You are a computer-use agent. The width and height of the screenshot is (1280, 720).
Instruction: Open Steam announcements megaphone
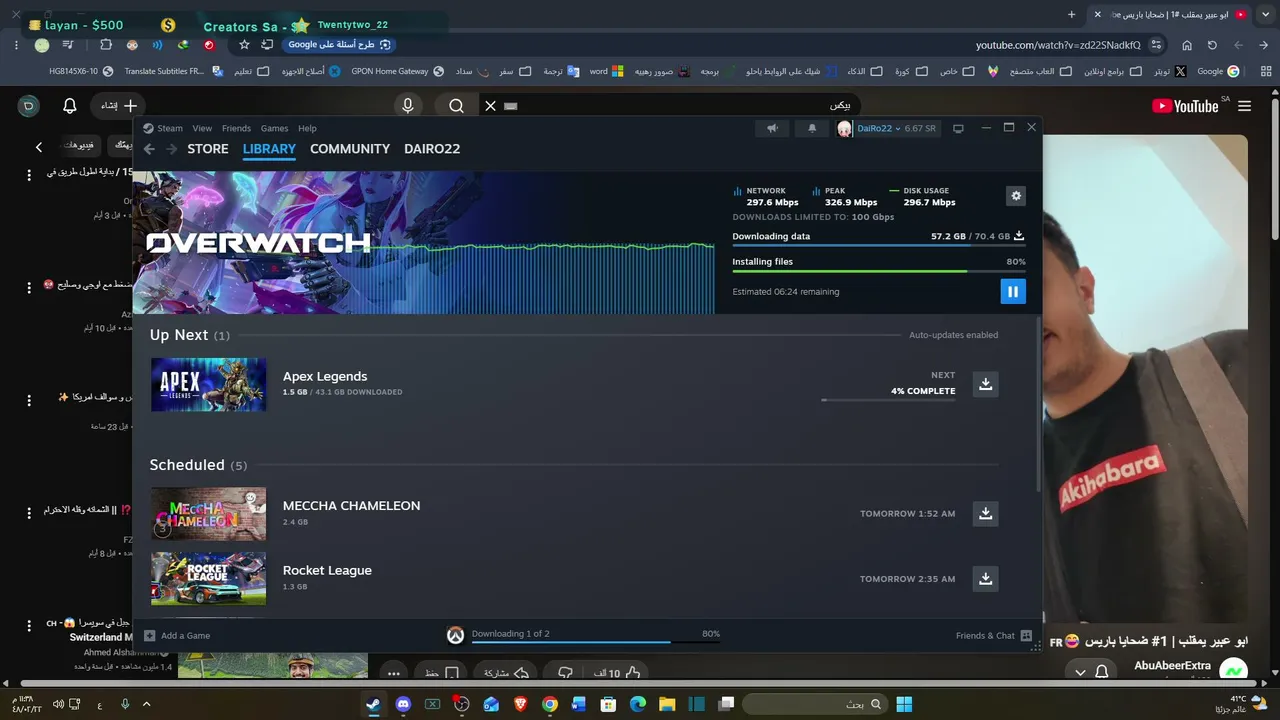coord(772,128)
